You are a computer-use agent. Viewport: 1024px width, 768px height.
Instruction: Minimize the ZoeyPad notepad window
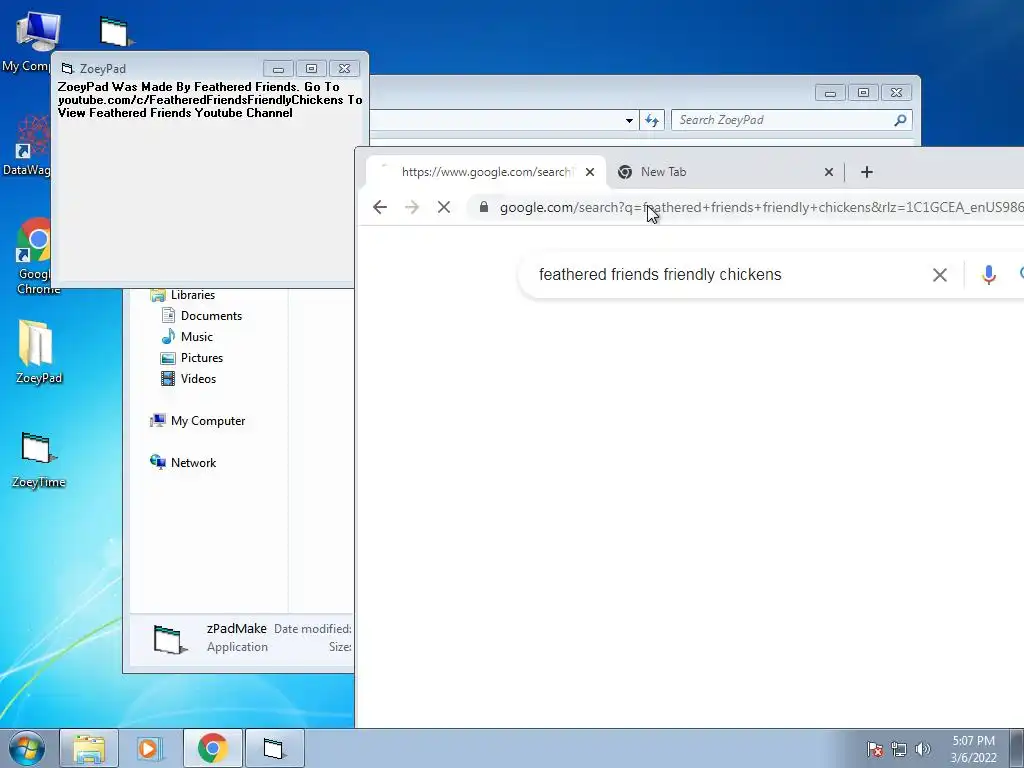point(278,69)
